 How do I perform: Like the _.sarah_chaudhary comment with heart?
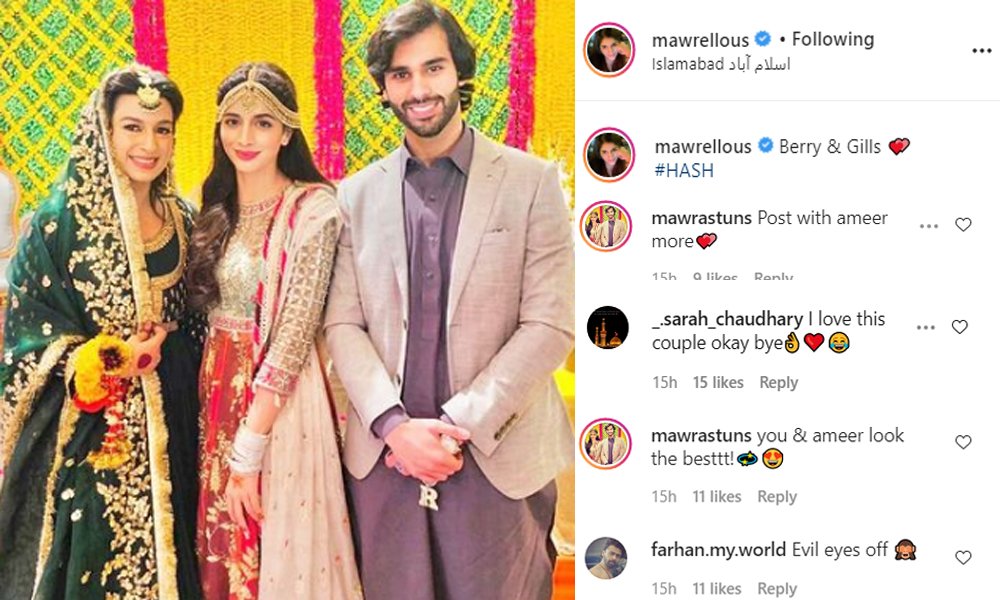tap(960, 327)
